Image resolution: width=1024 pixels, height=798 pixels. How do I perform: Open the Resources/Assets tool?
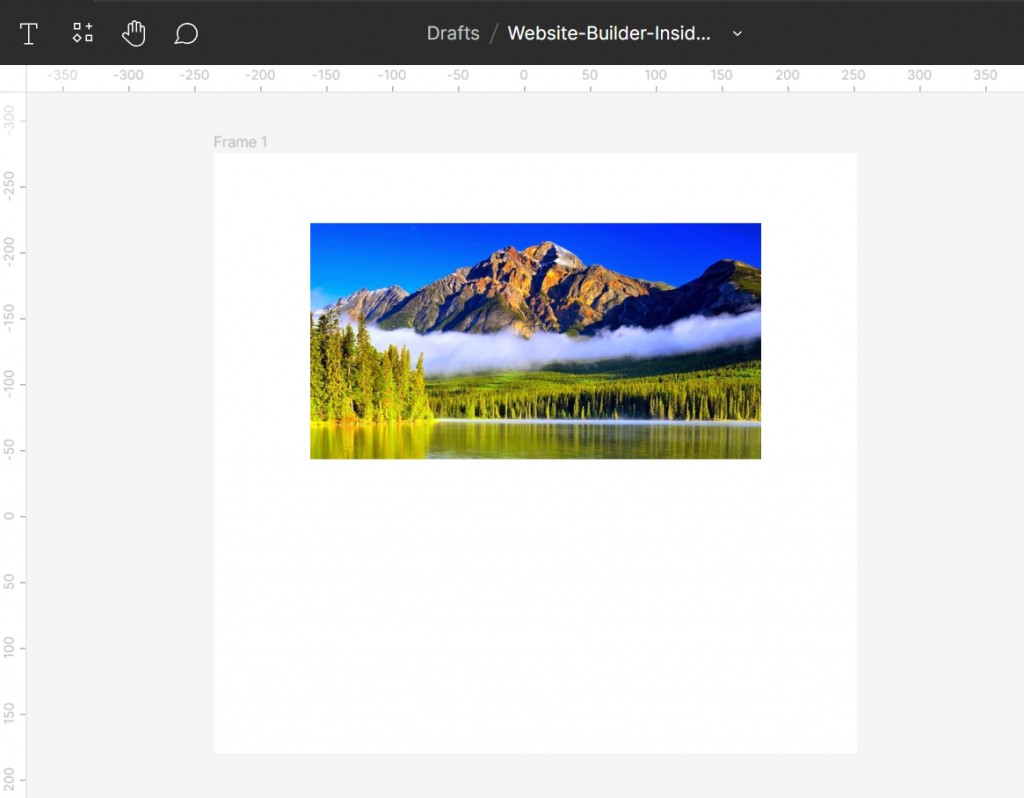click(x=82, y=33)
